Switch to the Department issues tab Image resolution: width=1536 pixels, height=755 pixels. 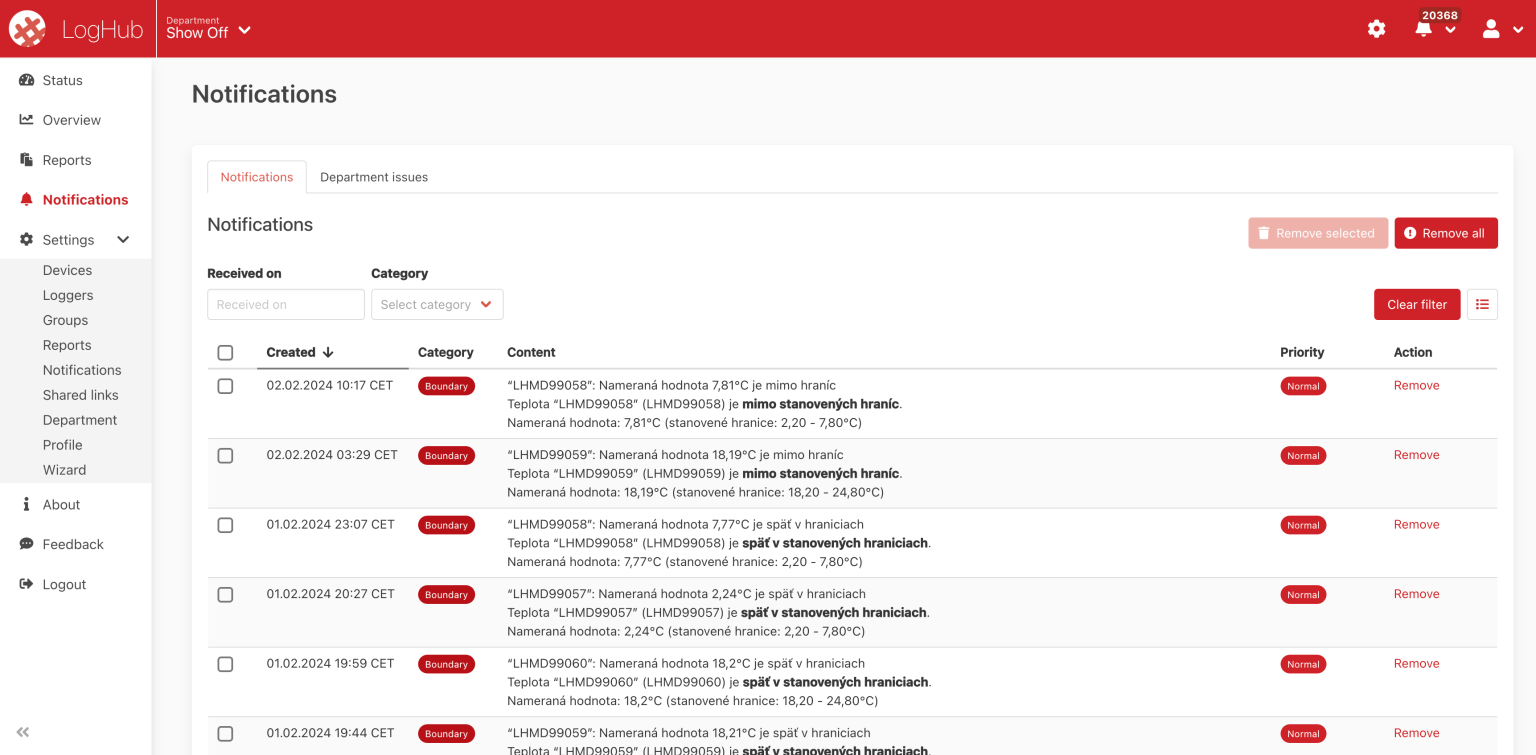point(374,177)
